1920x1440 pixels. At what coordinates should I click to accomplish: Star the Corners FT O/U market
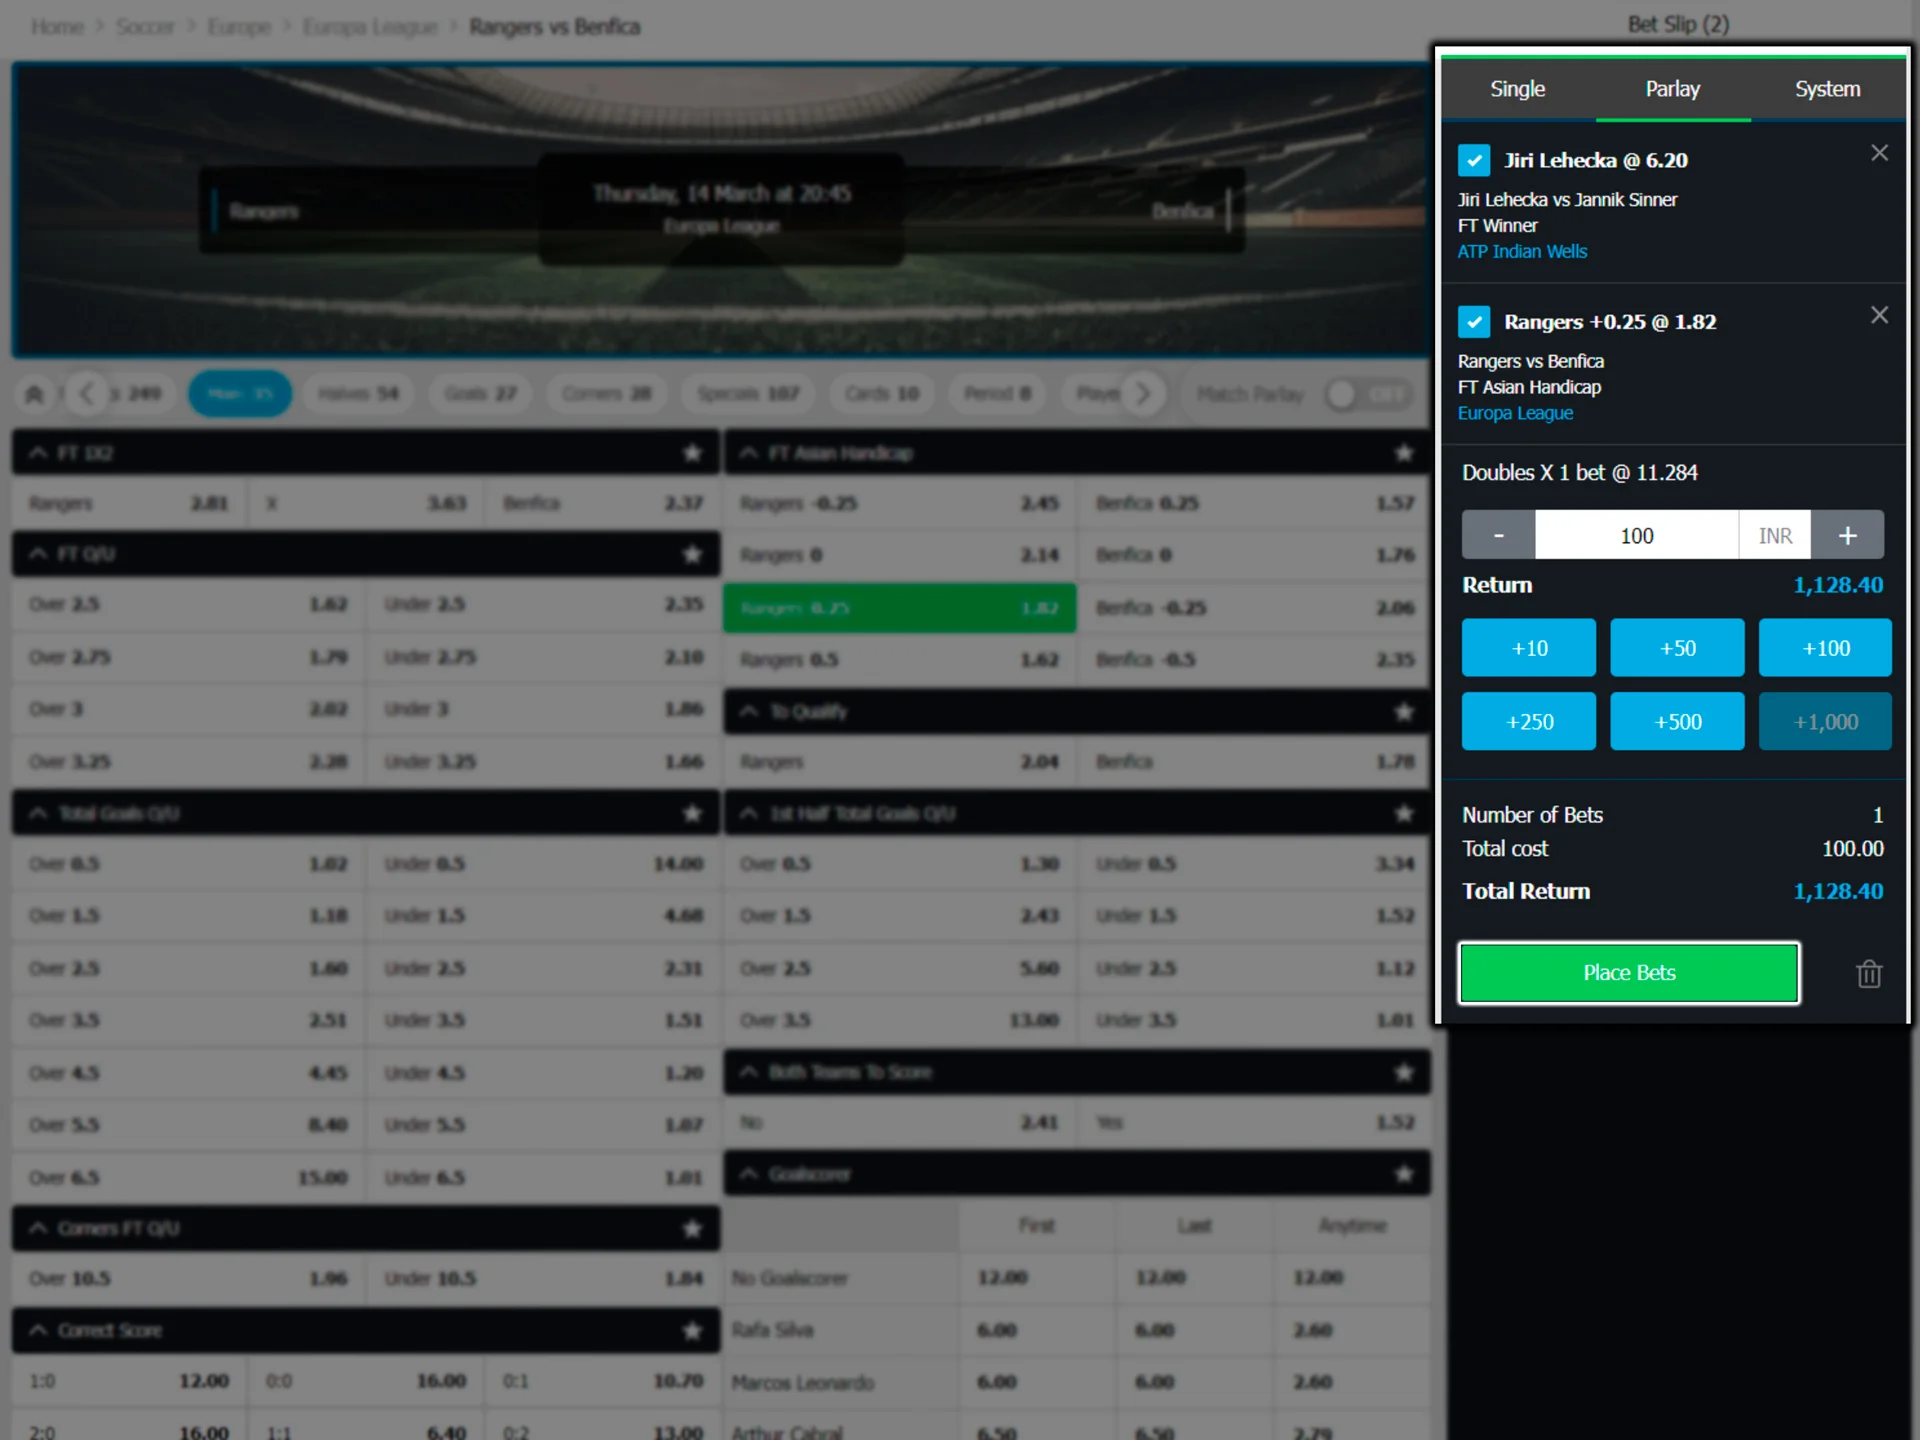(692, 1228)
